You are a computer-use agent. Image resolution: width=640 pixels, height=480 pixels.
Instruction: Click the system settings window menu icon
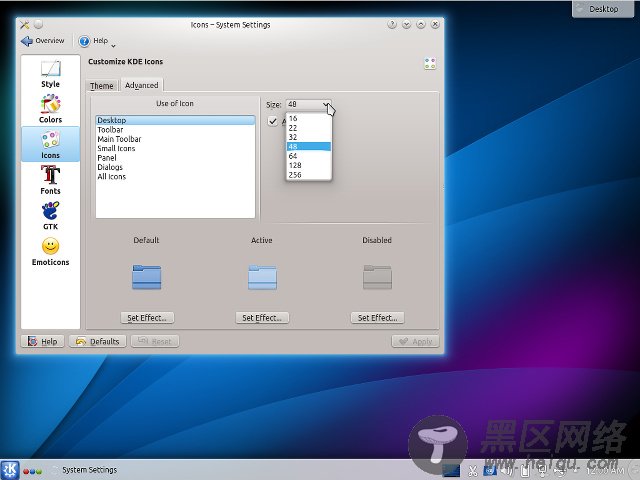(x=24, y=25)
